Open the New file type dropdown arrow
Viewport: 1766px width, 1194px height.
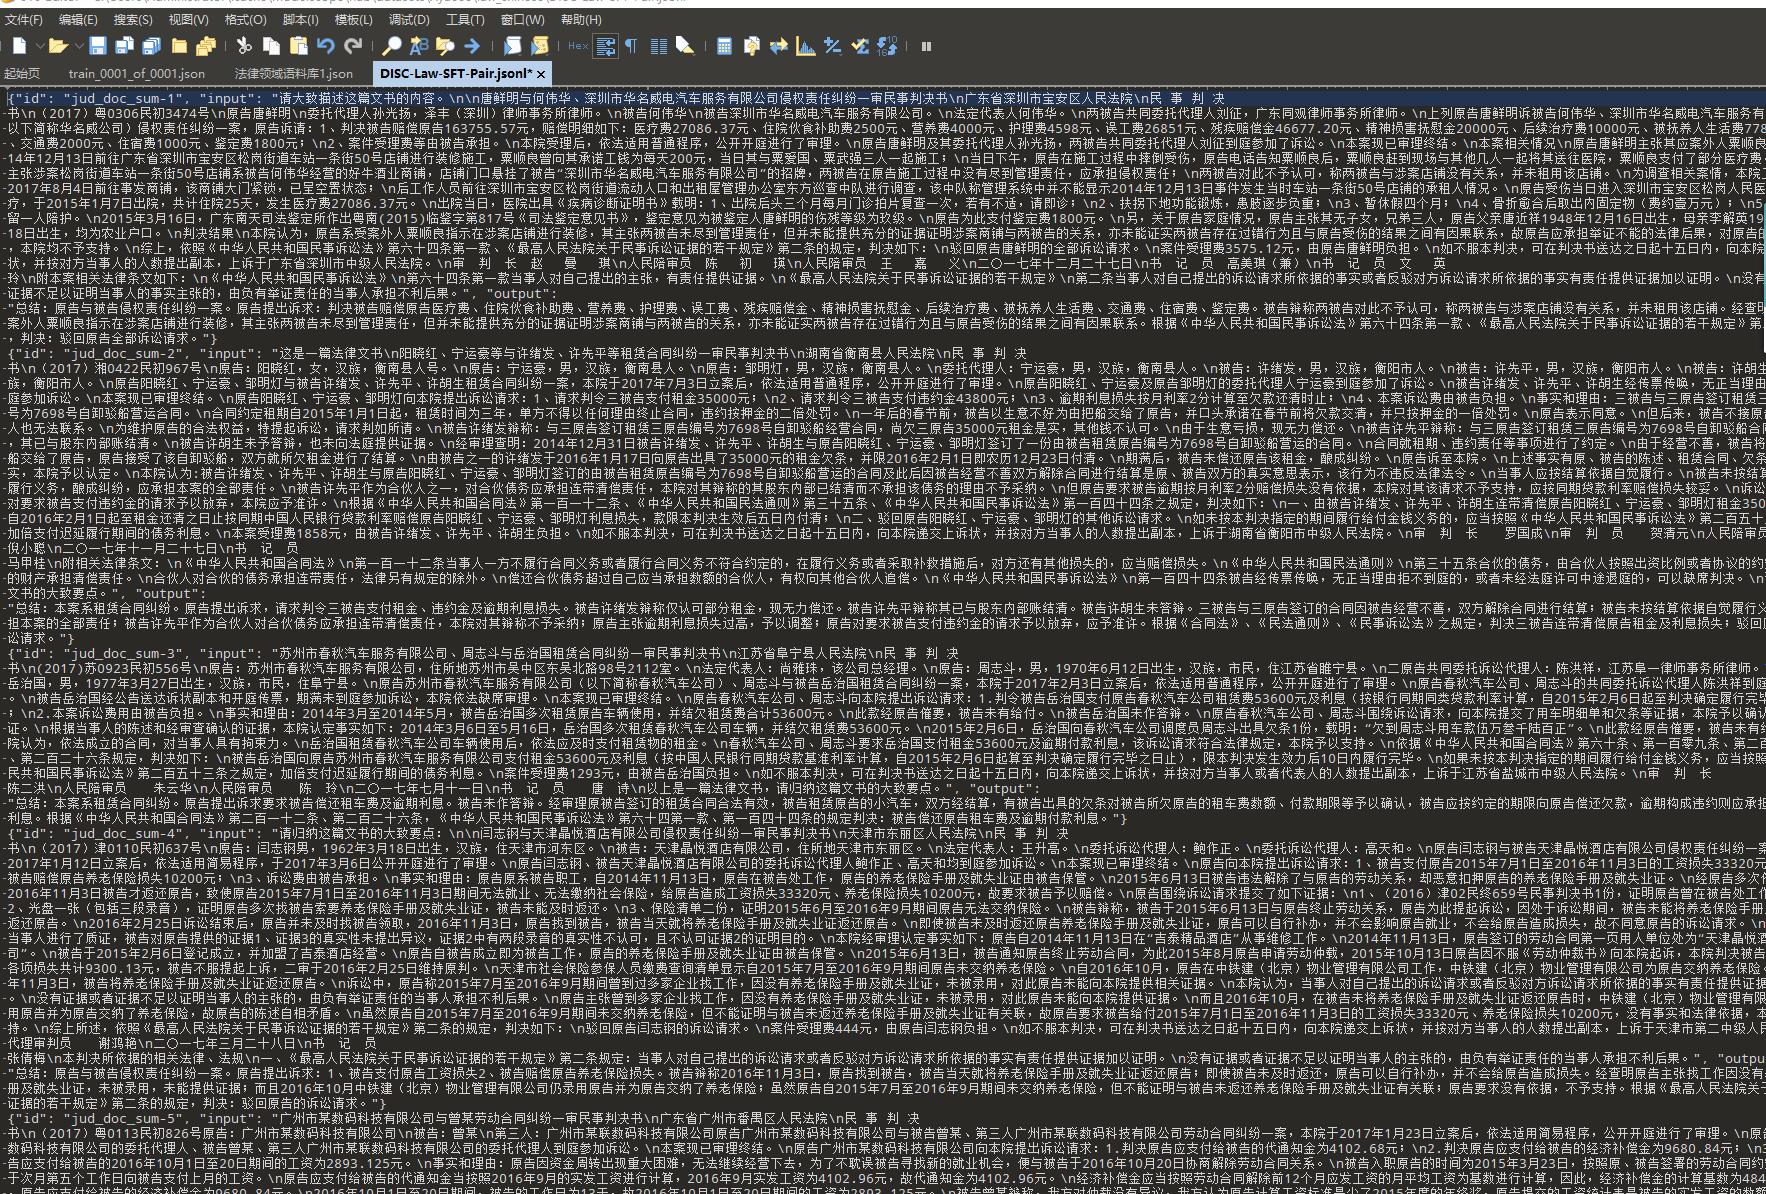click(x=40, y=46)
